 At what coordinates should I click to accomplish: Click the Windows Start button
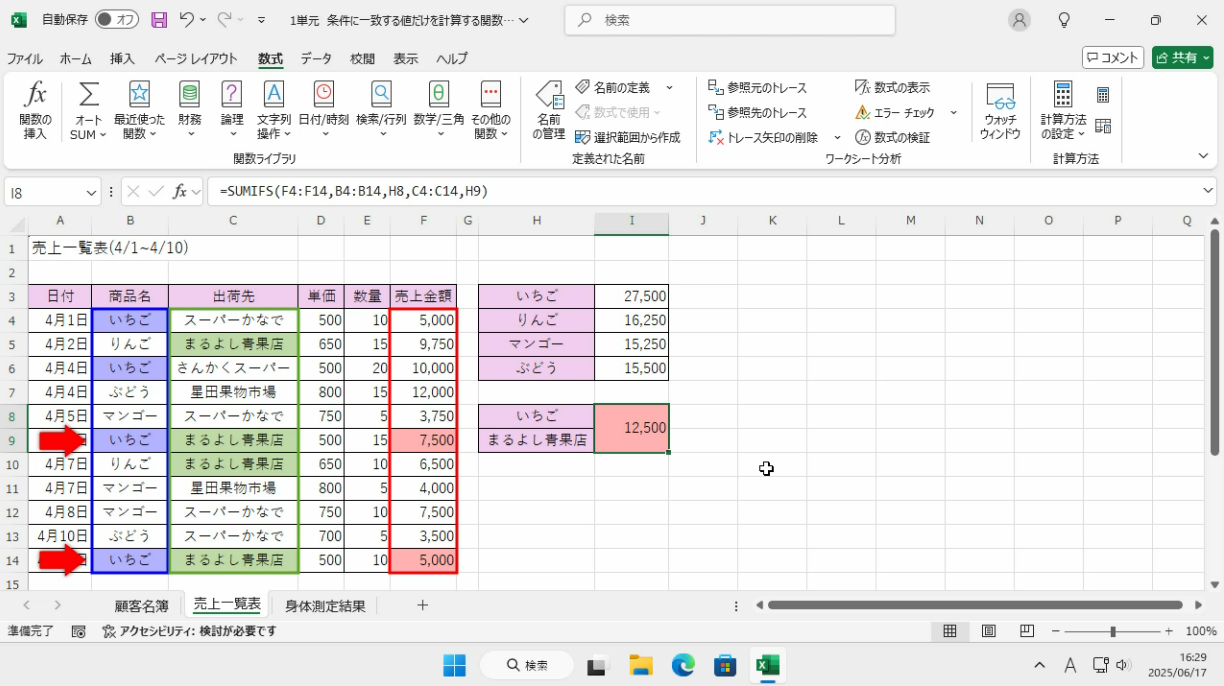point(454,665)
